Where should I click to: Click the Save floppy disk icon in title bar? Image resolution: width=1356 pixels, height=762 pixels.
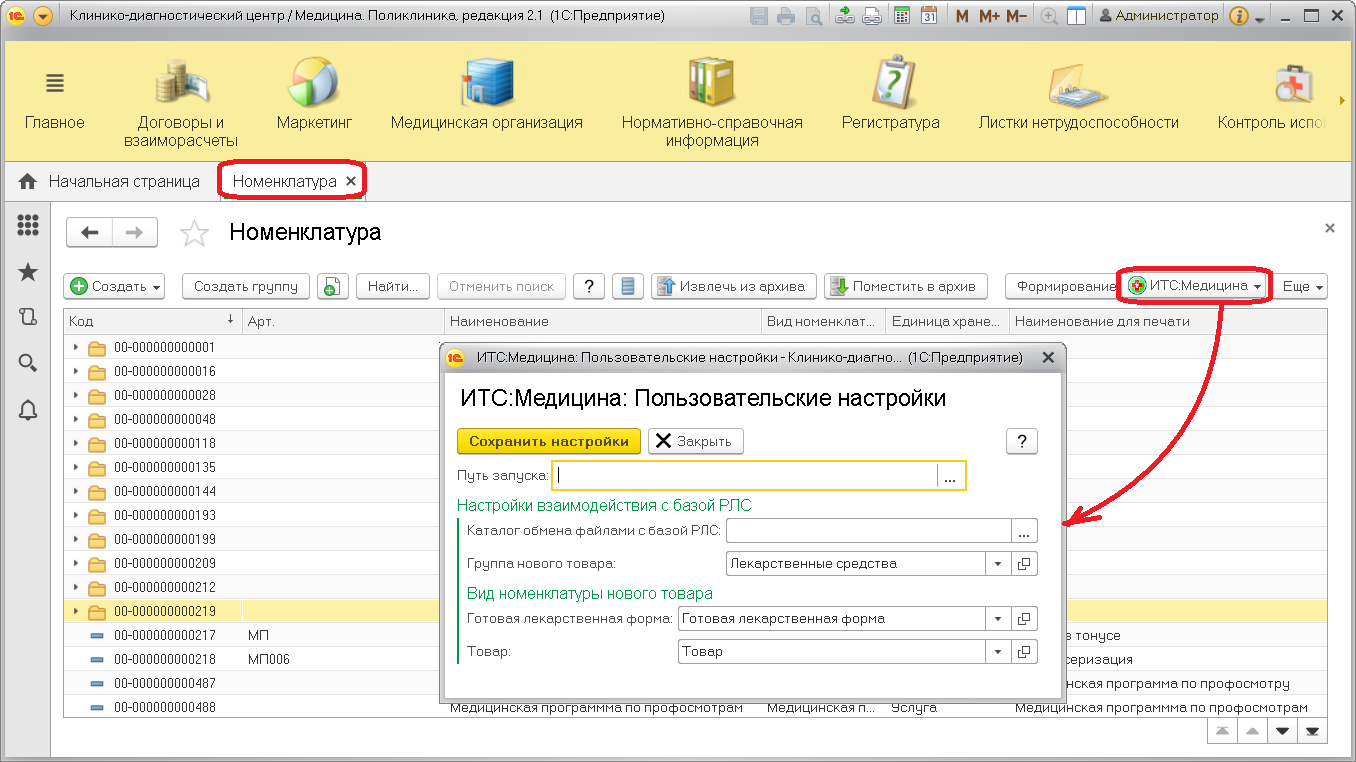click(x=759, y=16)
